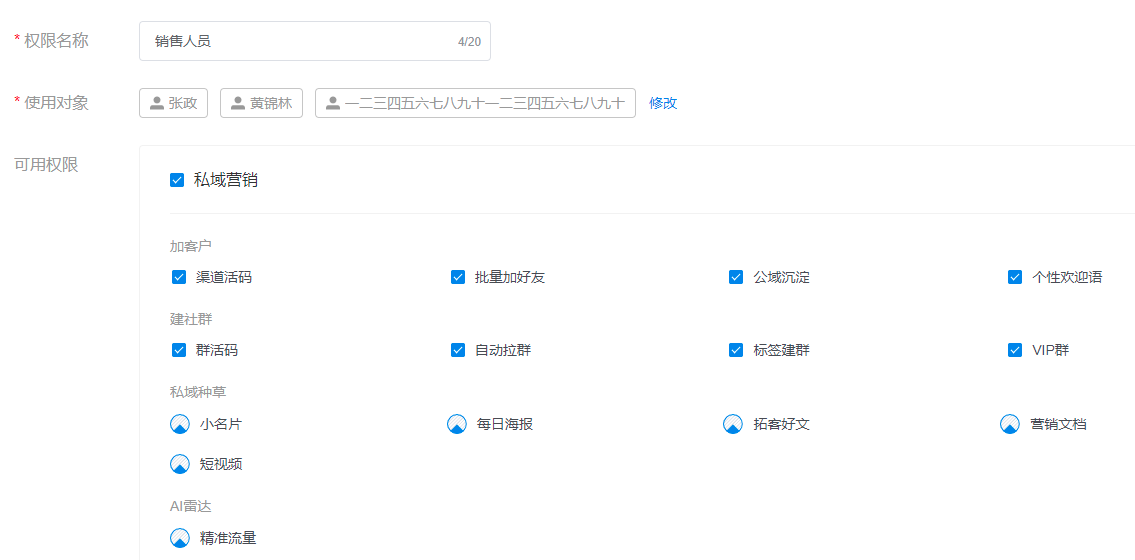Image resolution: width=1135 pixels, height=560 pixels.
Task: Deselect the 标签建群 checkbox
Action: click(736, 350)
